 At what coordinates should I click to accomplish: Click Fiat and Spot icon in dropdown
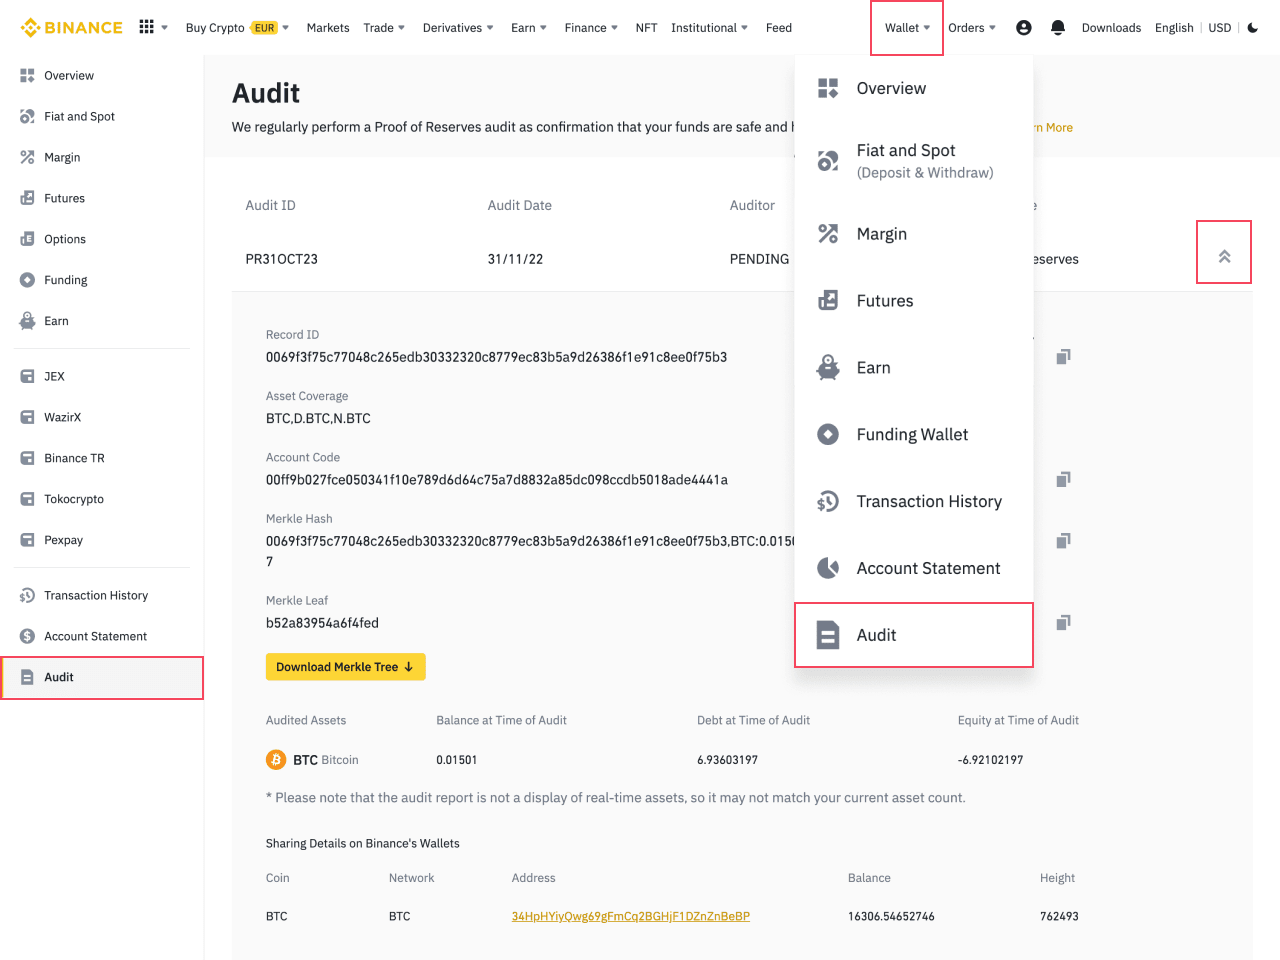coord(828,160)
